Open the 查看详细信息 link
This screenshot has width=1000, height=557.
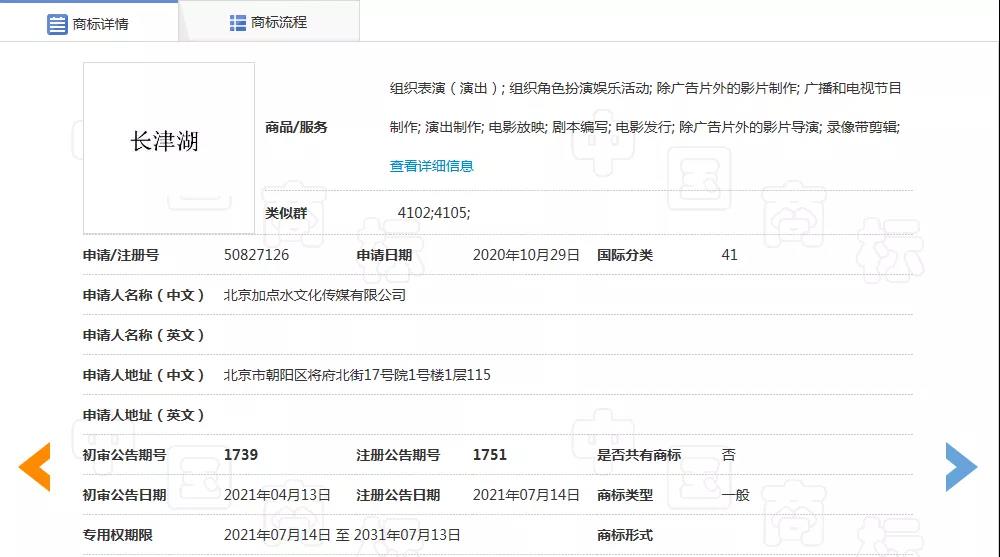click(431, 166)
